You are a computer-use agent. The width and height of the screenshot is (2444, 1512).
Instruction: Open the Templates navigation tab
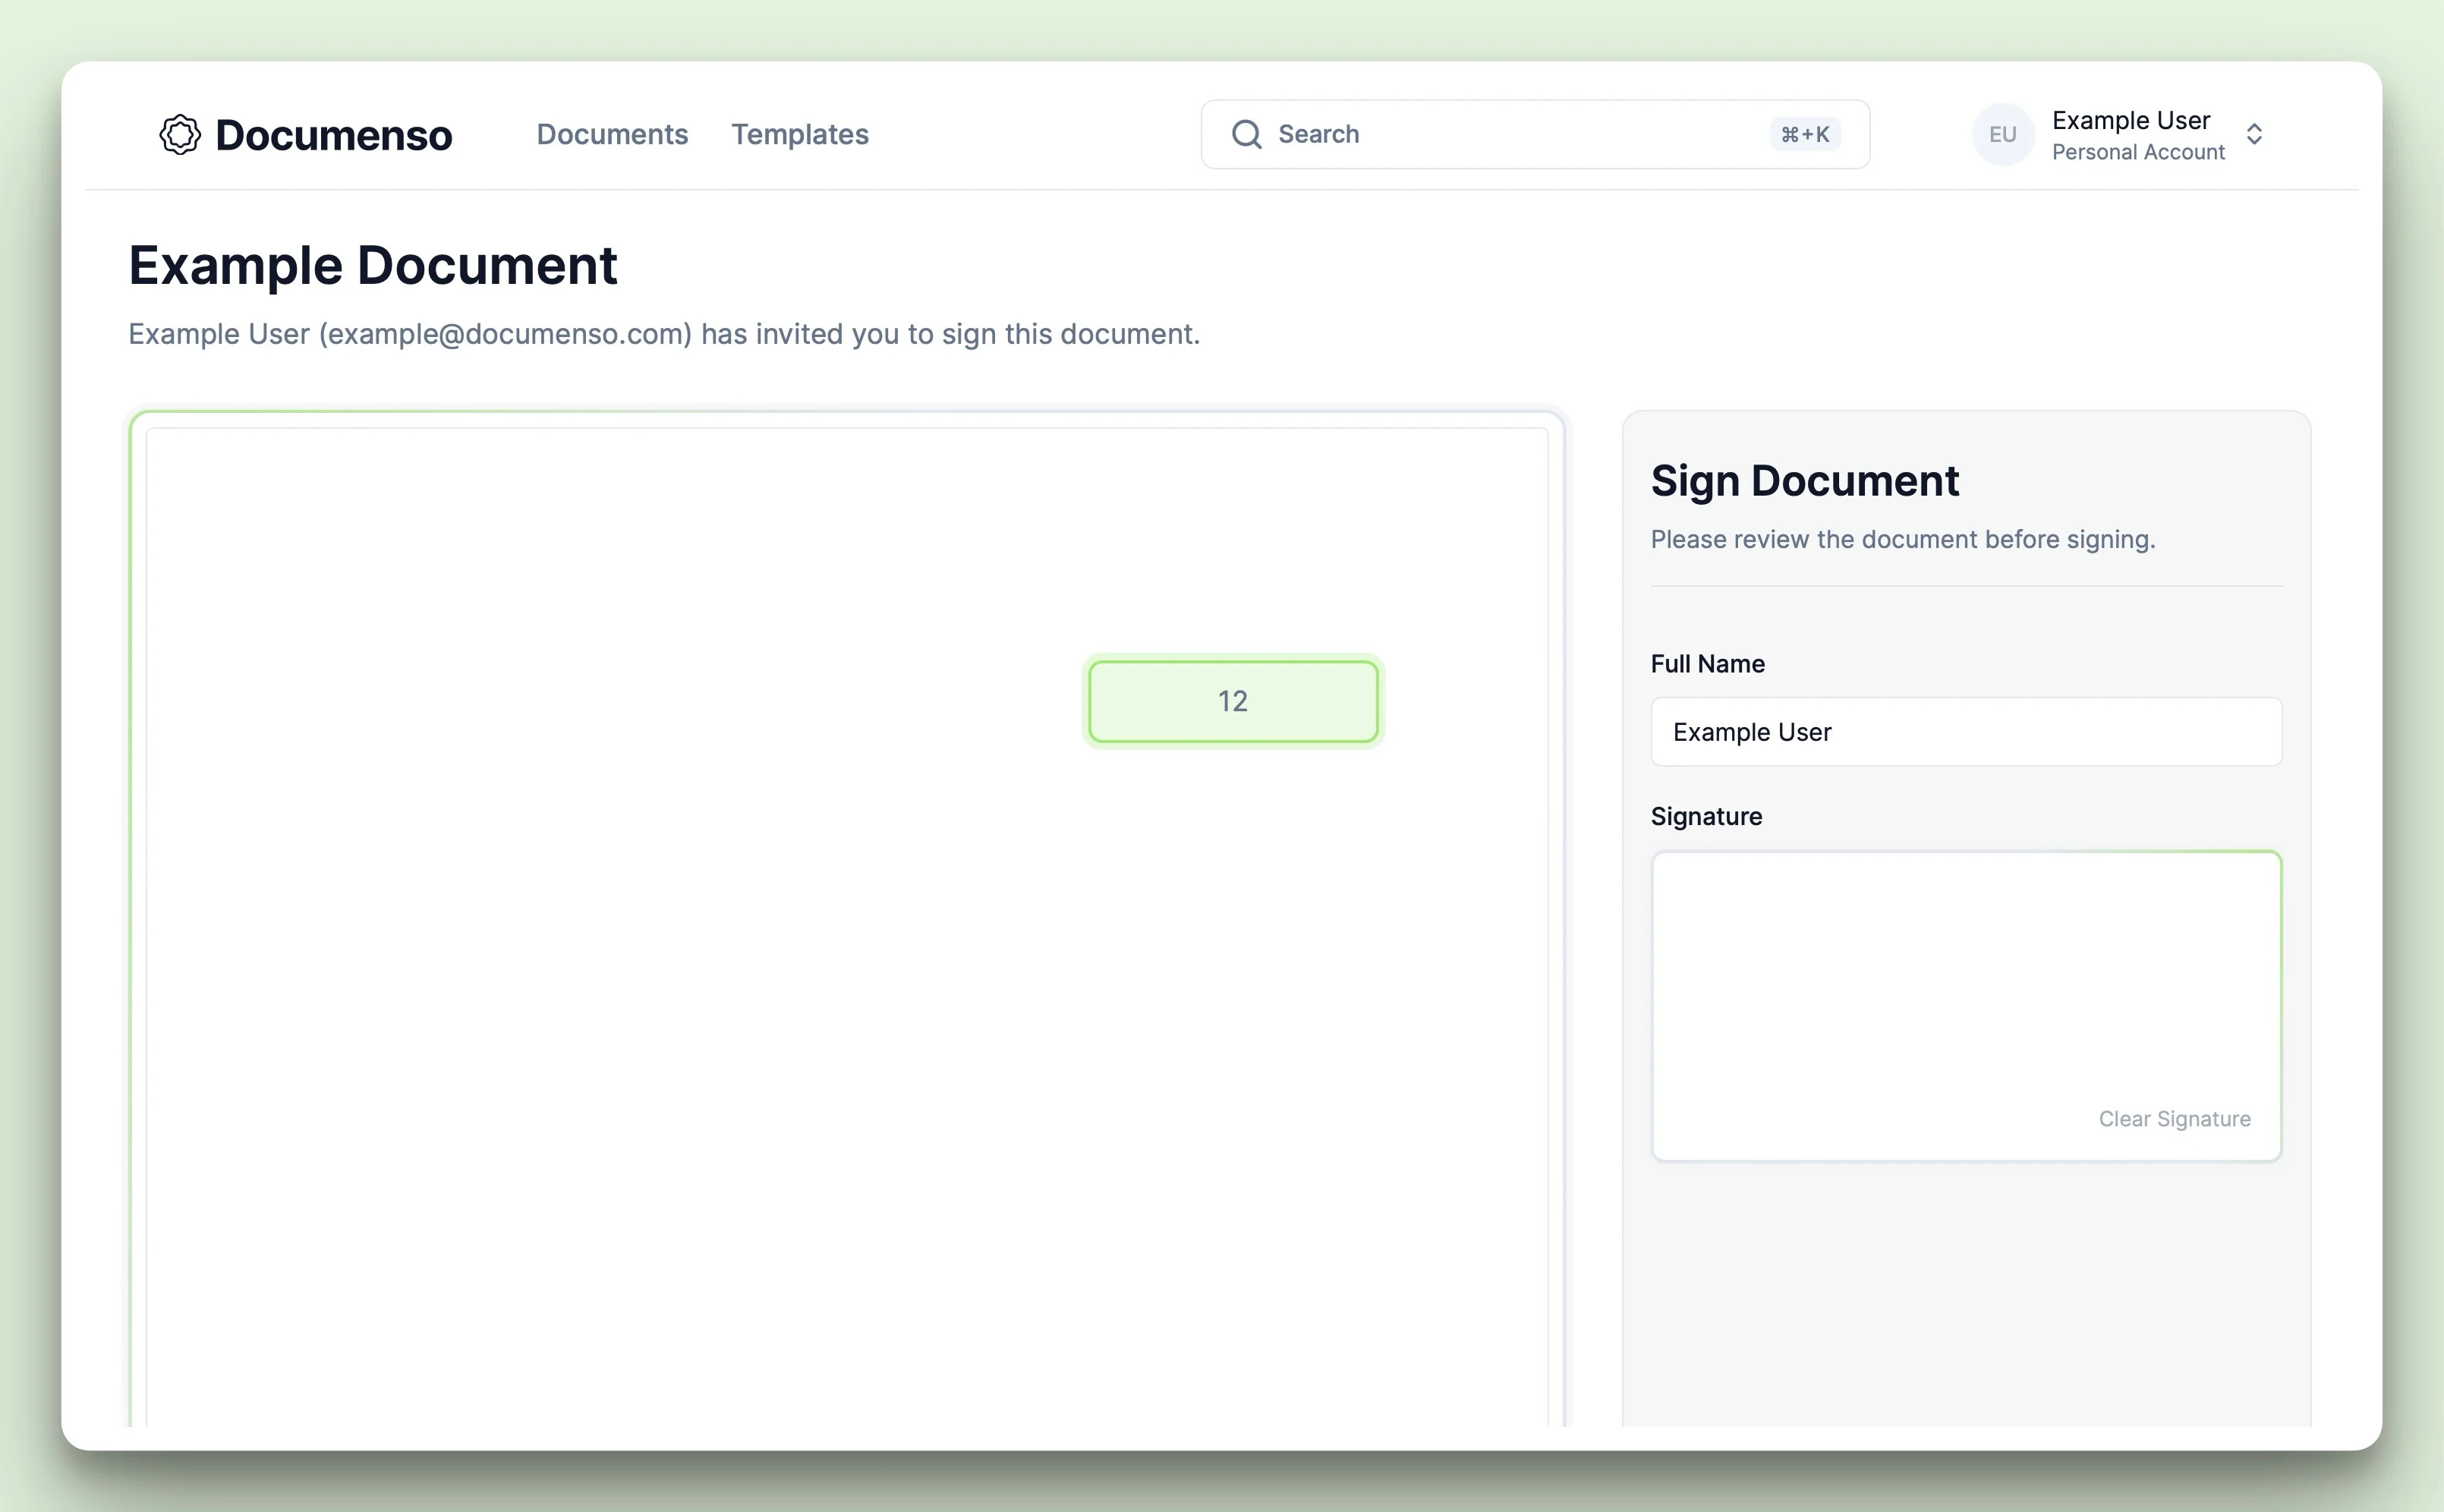click(798, 134)
